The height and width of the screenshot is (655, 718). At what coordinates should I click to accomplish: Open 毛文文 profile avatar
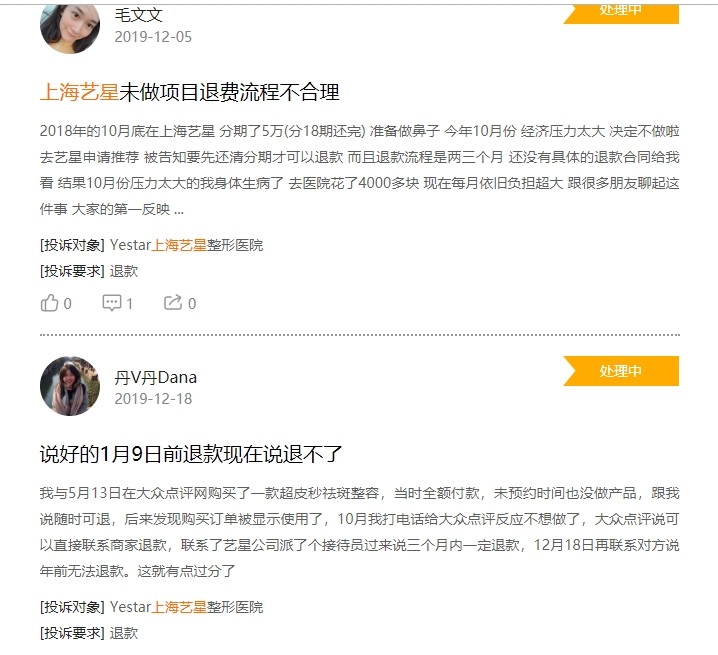70,27
